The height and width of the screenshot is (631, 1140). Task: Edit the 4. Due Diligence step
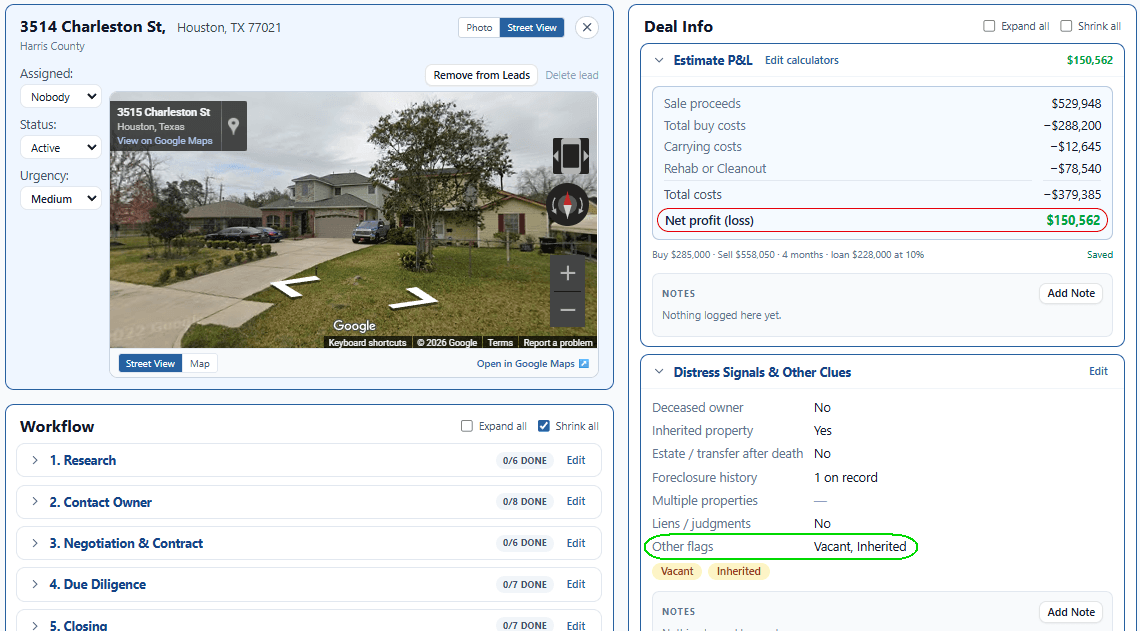[576, 584]
